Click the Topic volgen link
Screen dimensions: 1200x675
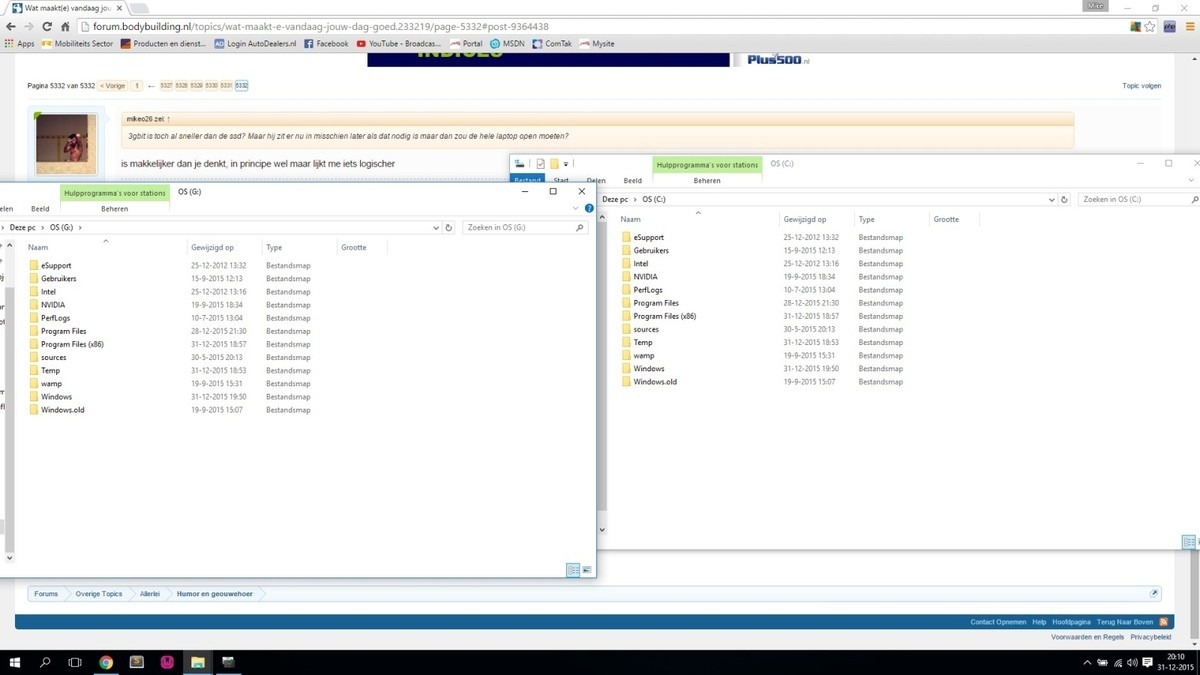point(1141,86)
